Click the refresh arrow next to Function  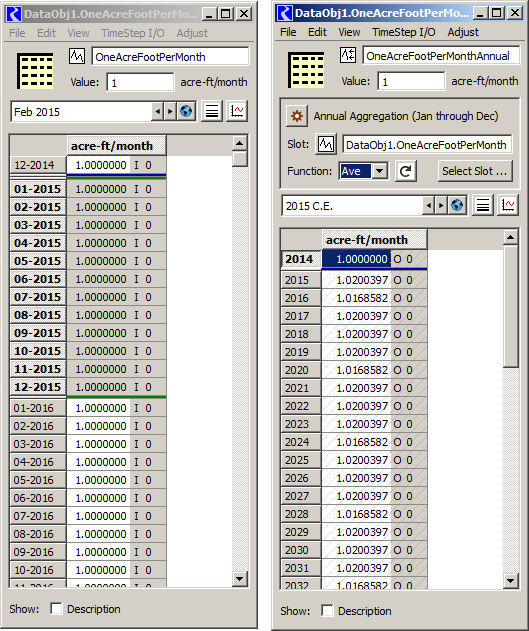click(405, 171)
